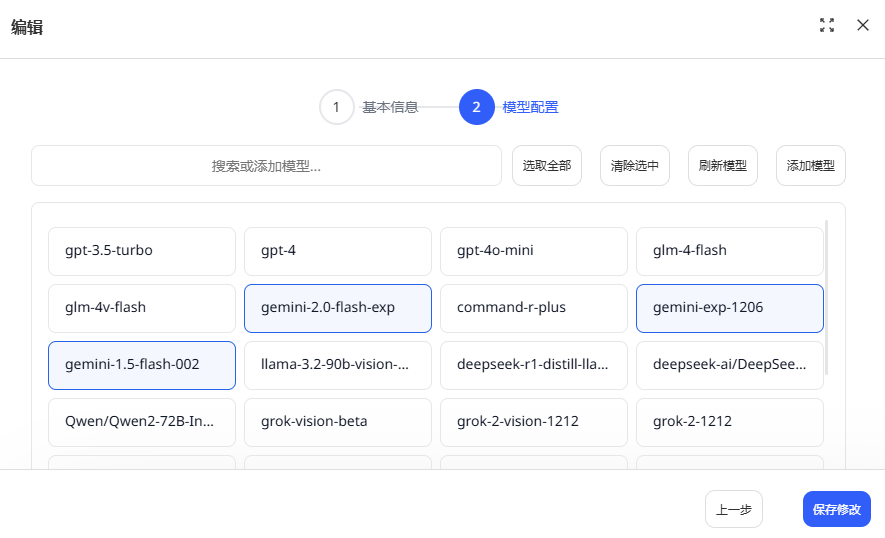Click the 清除选中 button
The width and height of the screenshot is (885, 538).
click(635, 165)
